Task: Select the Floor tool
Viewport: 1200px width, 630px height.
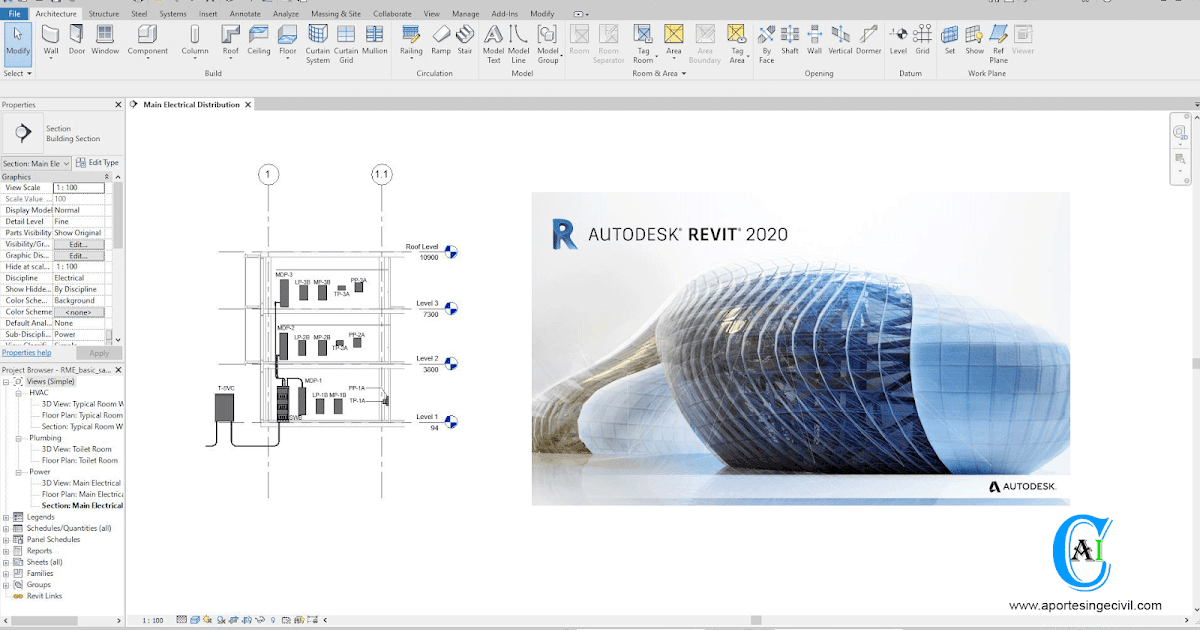Action: (288, 40)
